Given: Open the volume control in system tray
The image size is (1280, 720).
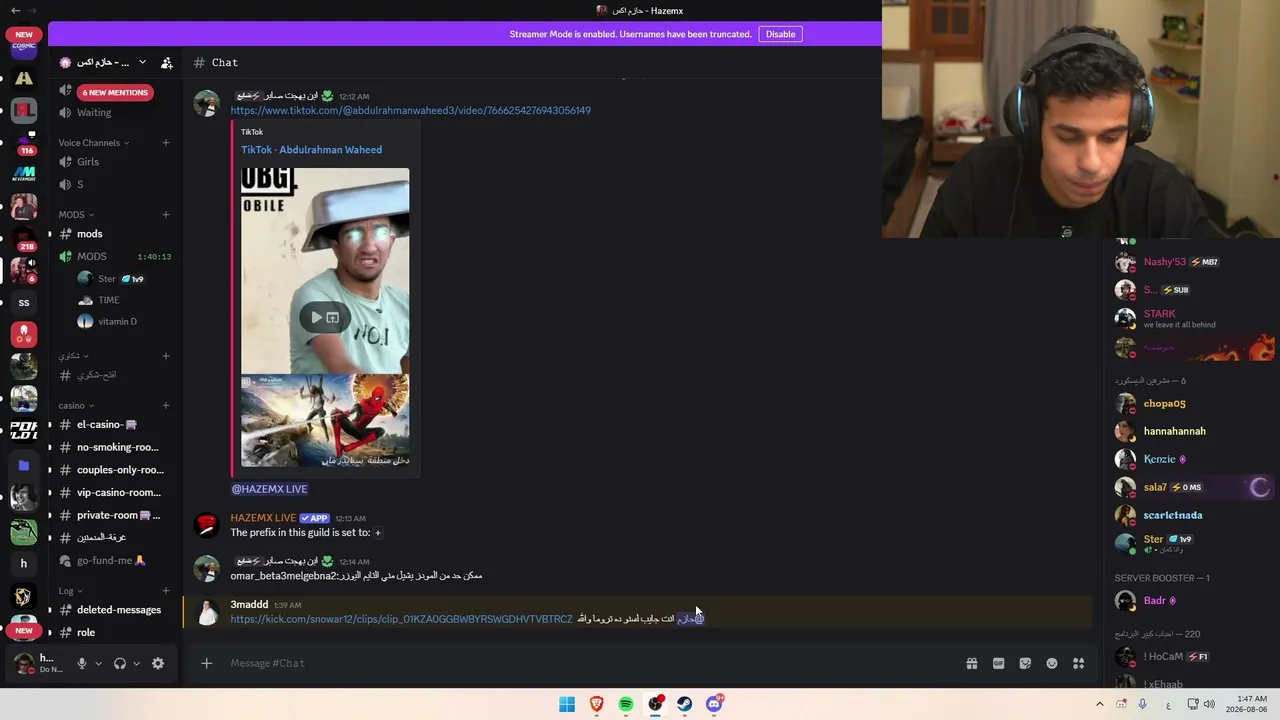Looking at the screenshot, I should click(x=1209, y=704).
